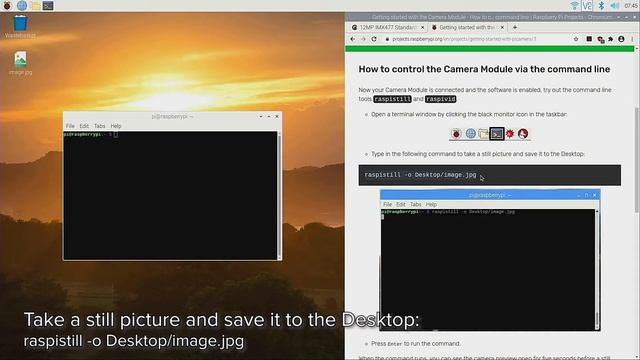Go back in Chromium
The width and height of the screenshot is (640, 360).
(x=353, y=39)
